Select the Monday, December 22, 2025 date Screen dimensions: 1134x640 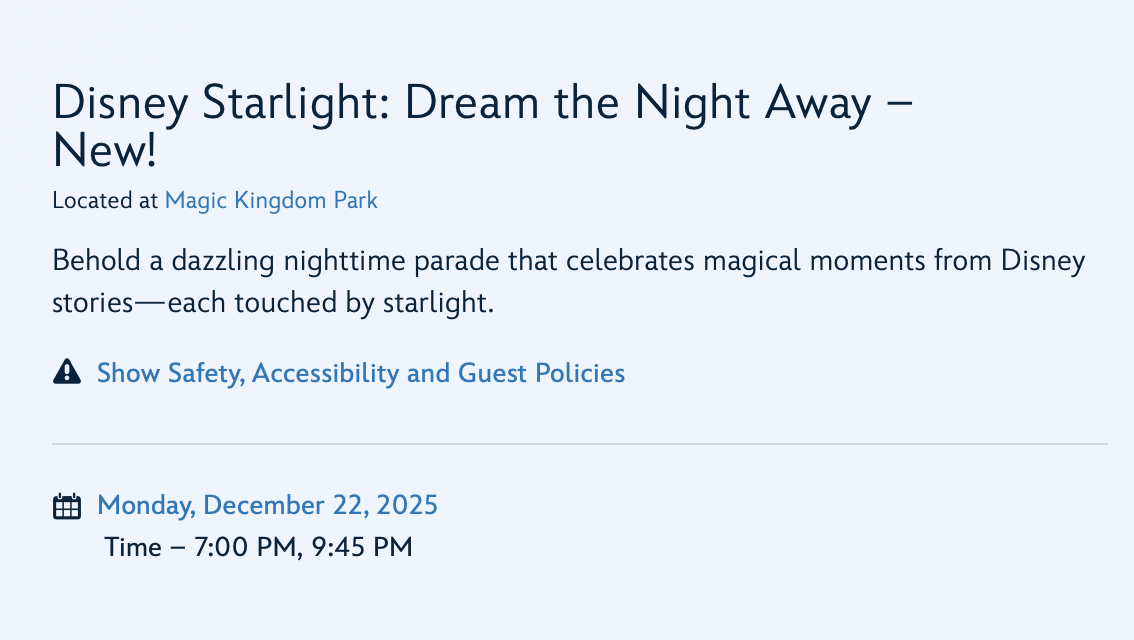(x=267, y=504)
